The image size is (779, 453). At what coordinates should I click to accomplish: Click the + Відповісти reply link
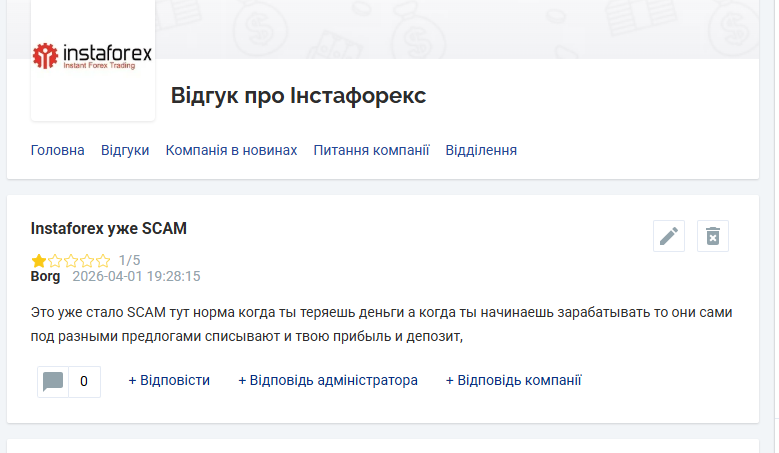169,380
